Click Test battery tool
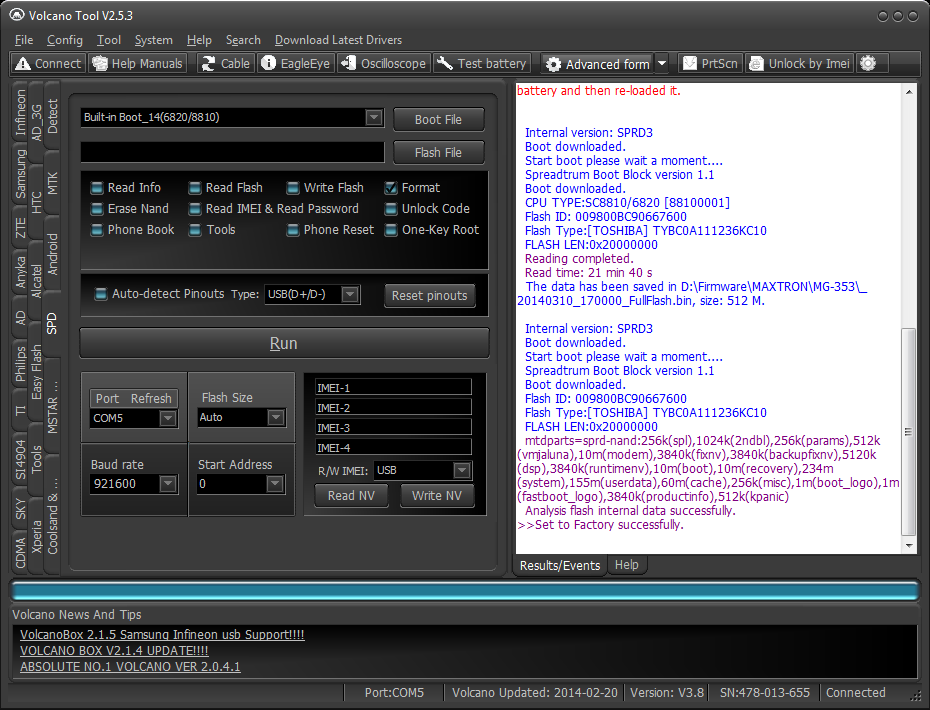The width and height of the screenshot is (930, 710). point(482,63)
